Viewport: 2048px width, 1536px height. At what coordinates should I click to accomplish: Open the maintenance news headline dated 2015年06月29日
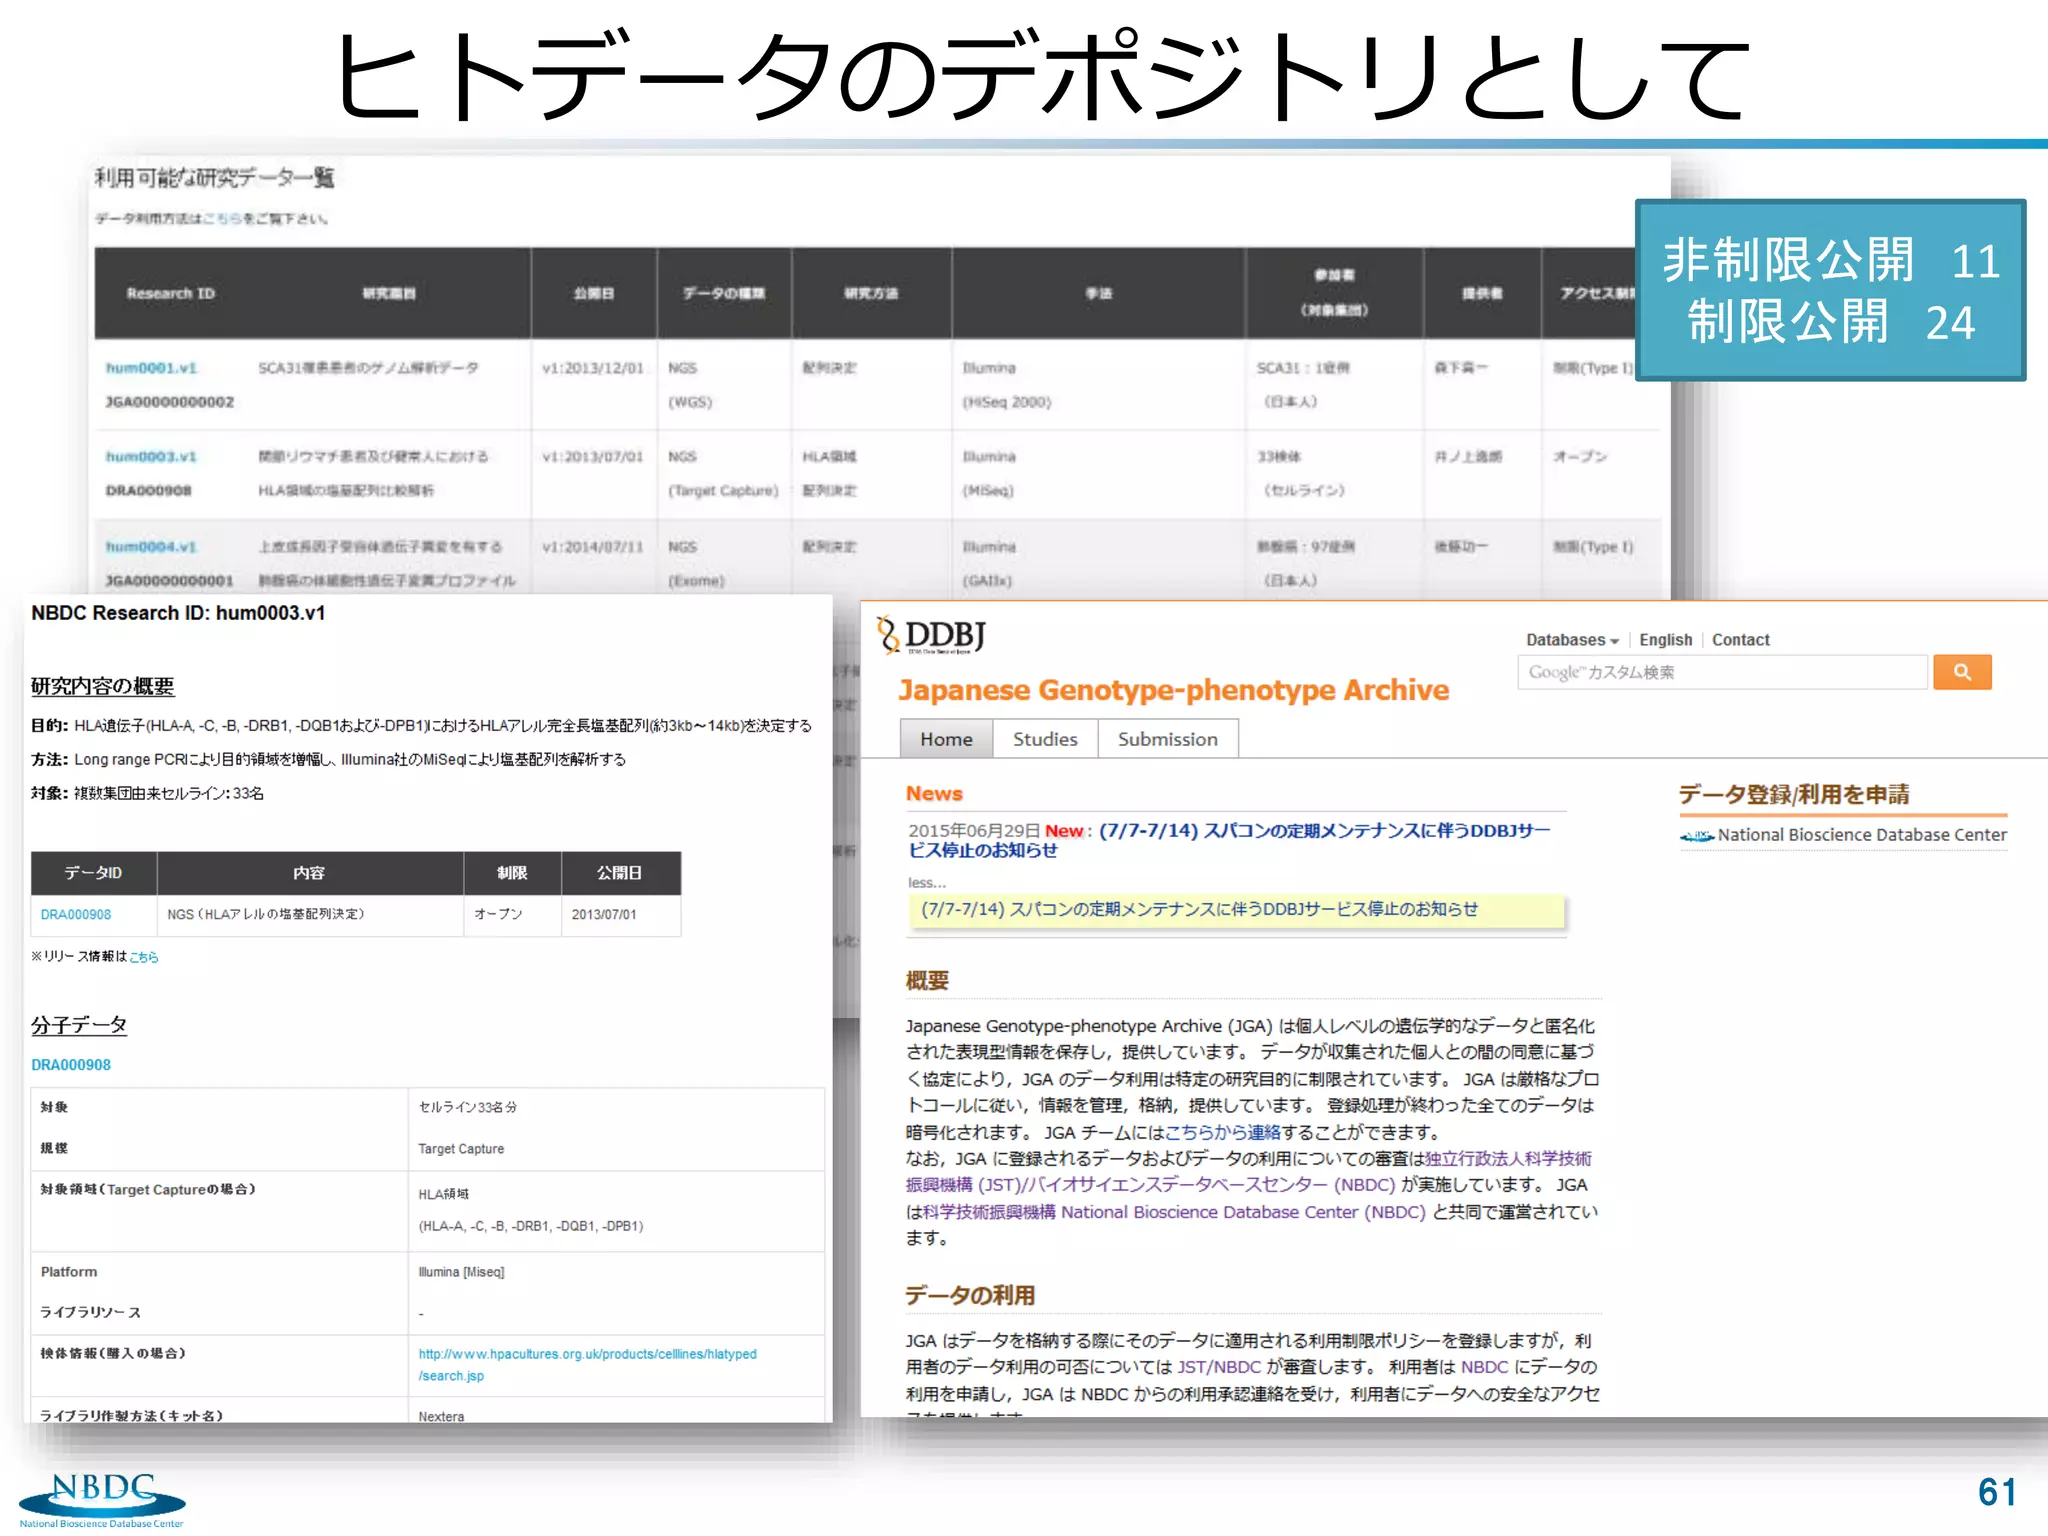[x=1229, y=840]
